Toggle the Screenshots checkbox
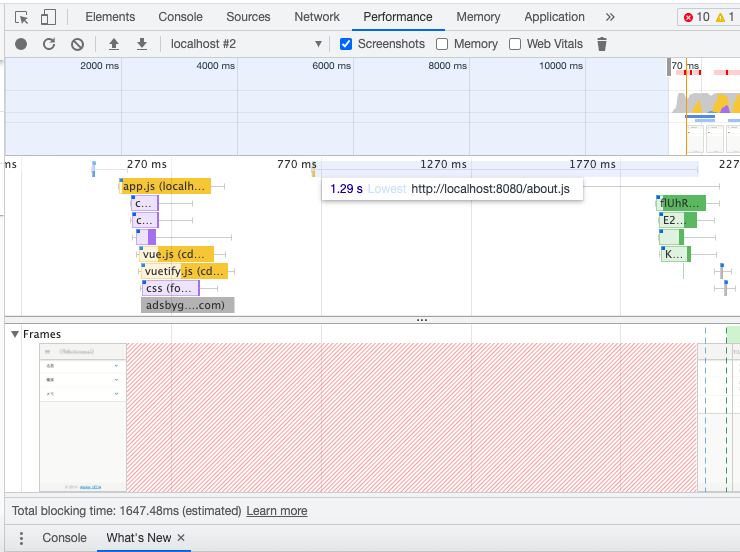Viewport: 740px width, 552px height. [x=346, y=44]
